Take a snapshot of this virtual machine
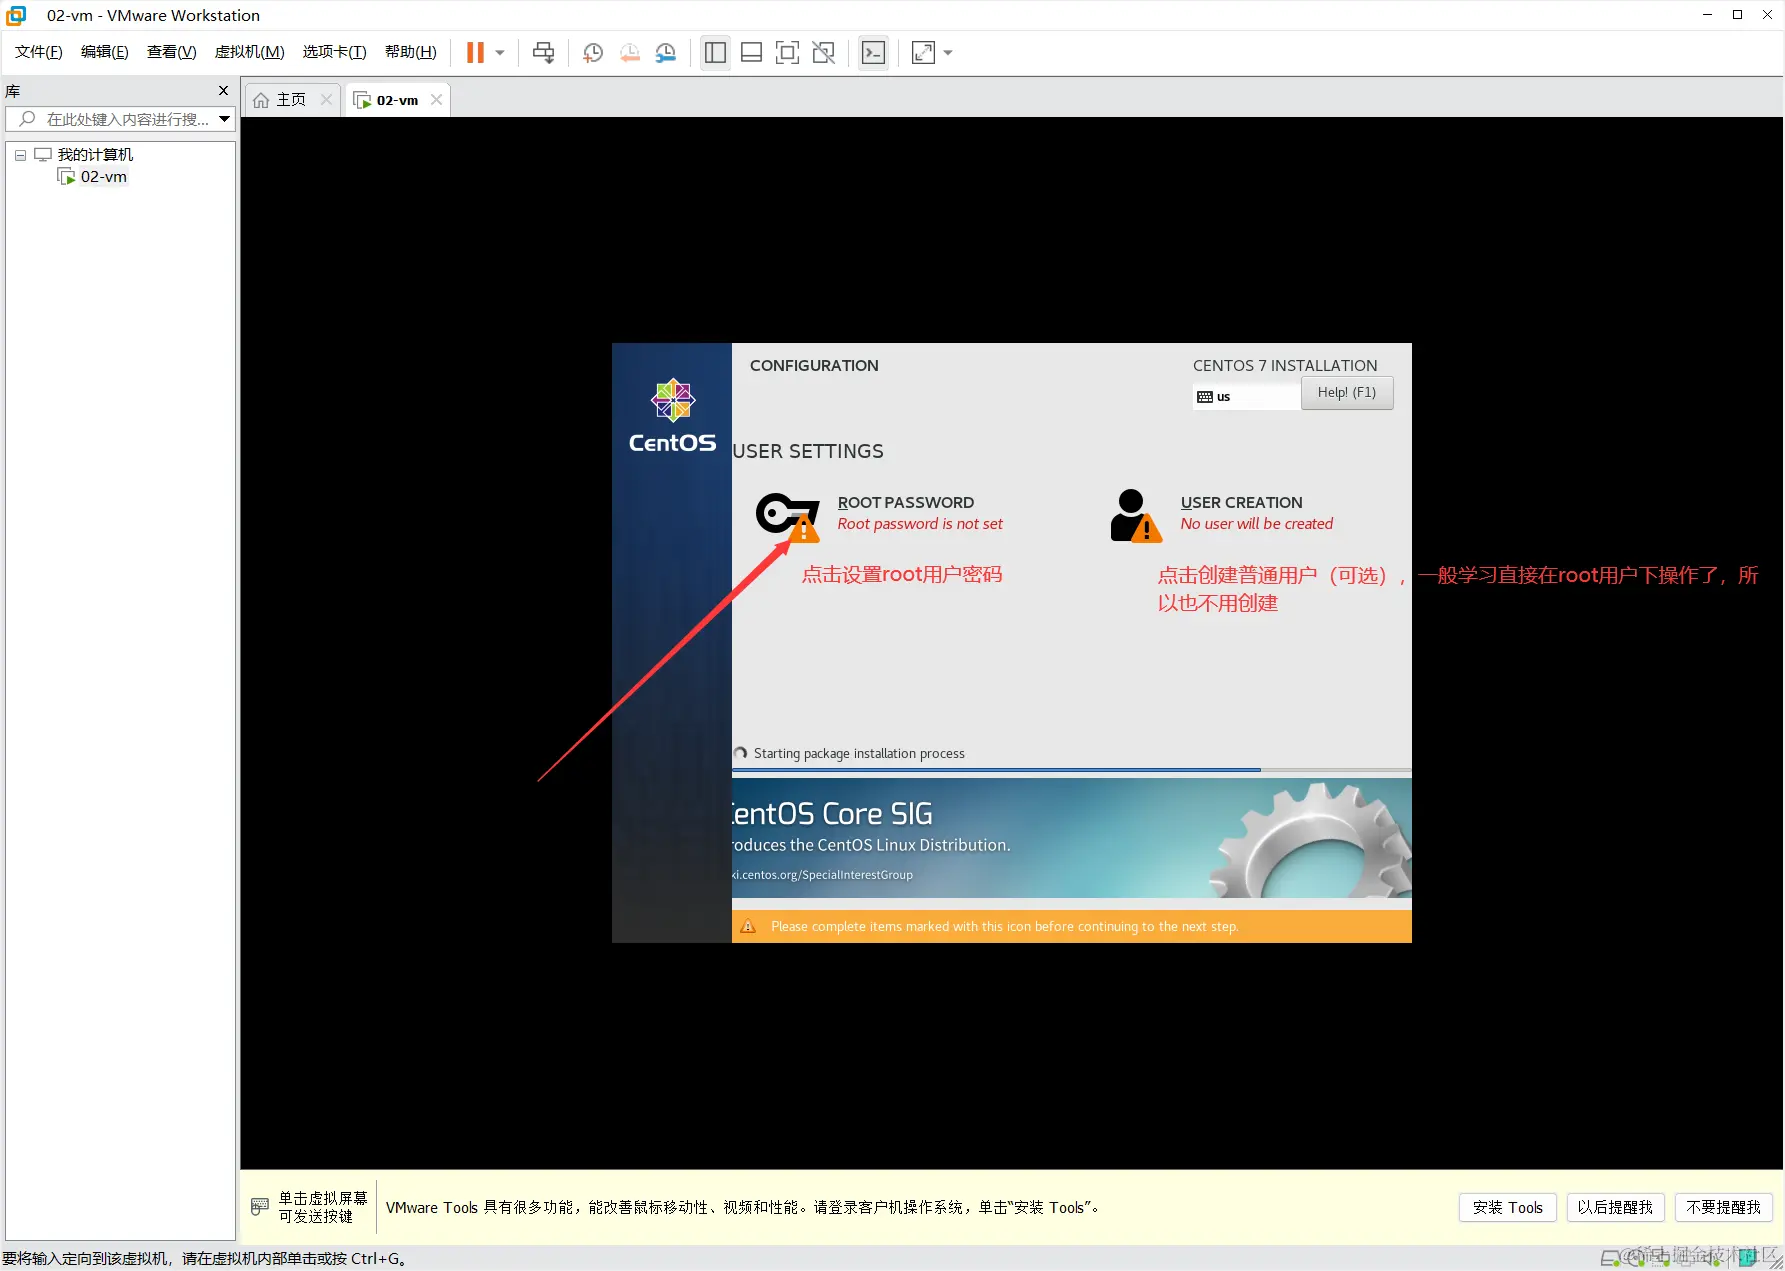The height and width of the screenshot is (1271, 1785). coord(593,53)
